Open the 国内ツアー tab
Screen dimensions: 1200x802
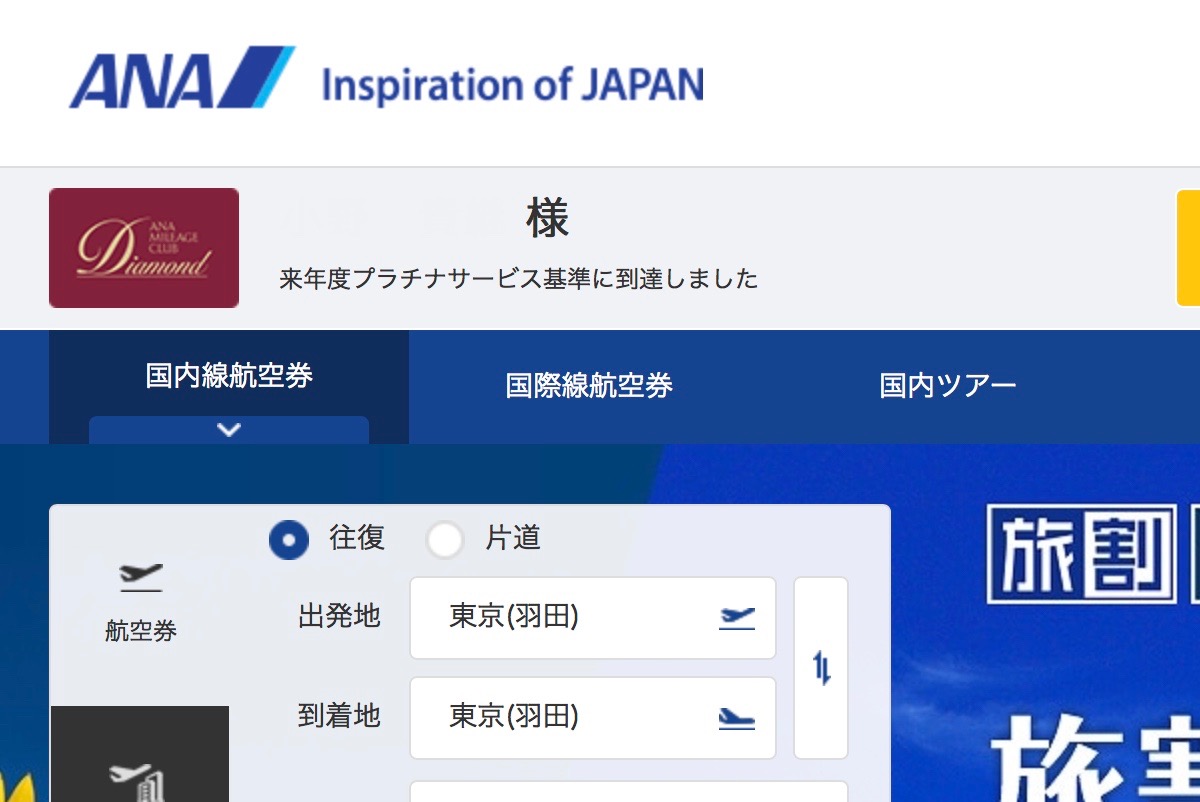[948, 386]
